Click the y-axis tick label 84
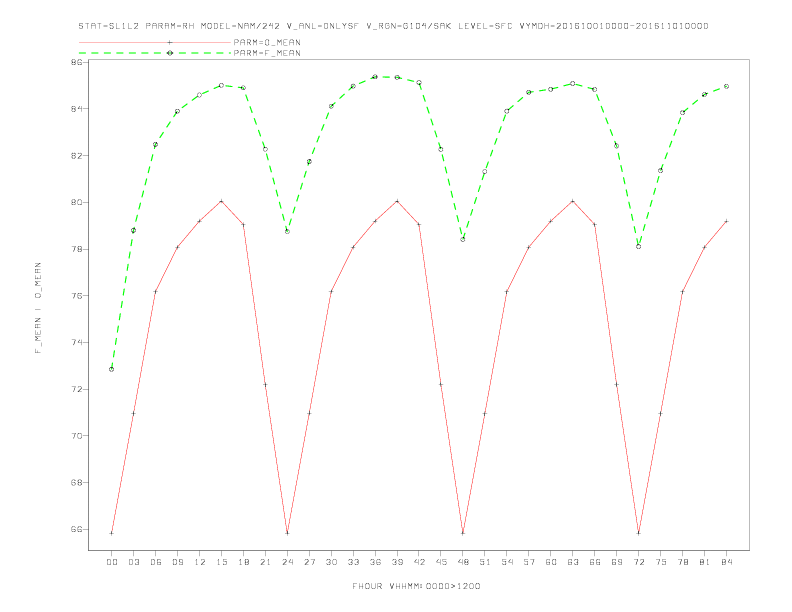 coord(77,109)
